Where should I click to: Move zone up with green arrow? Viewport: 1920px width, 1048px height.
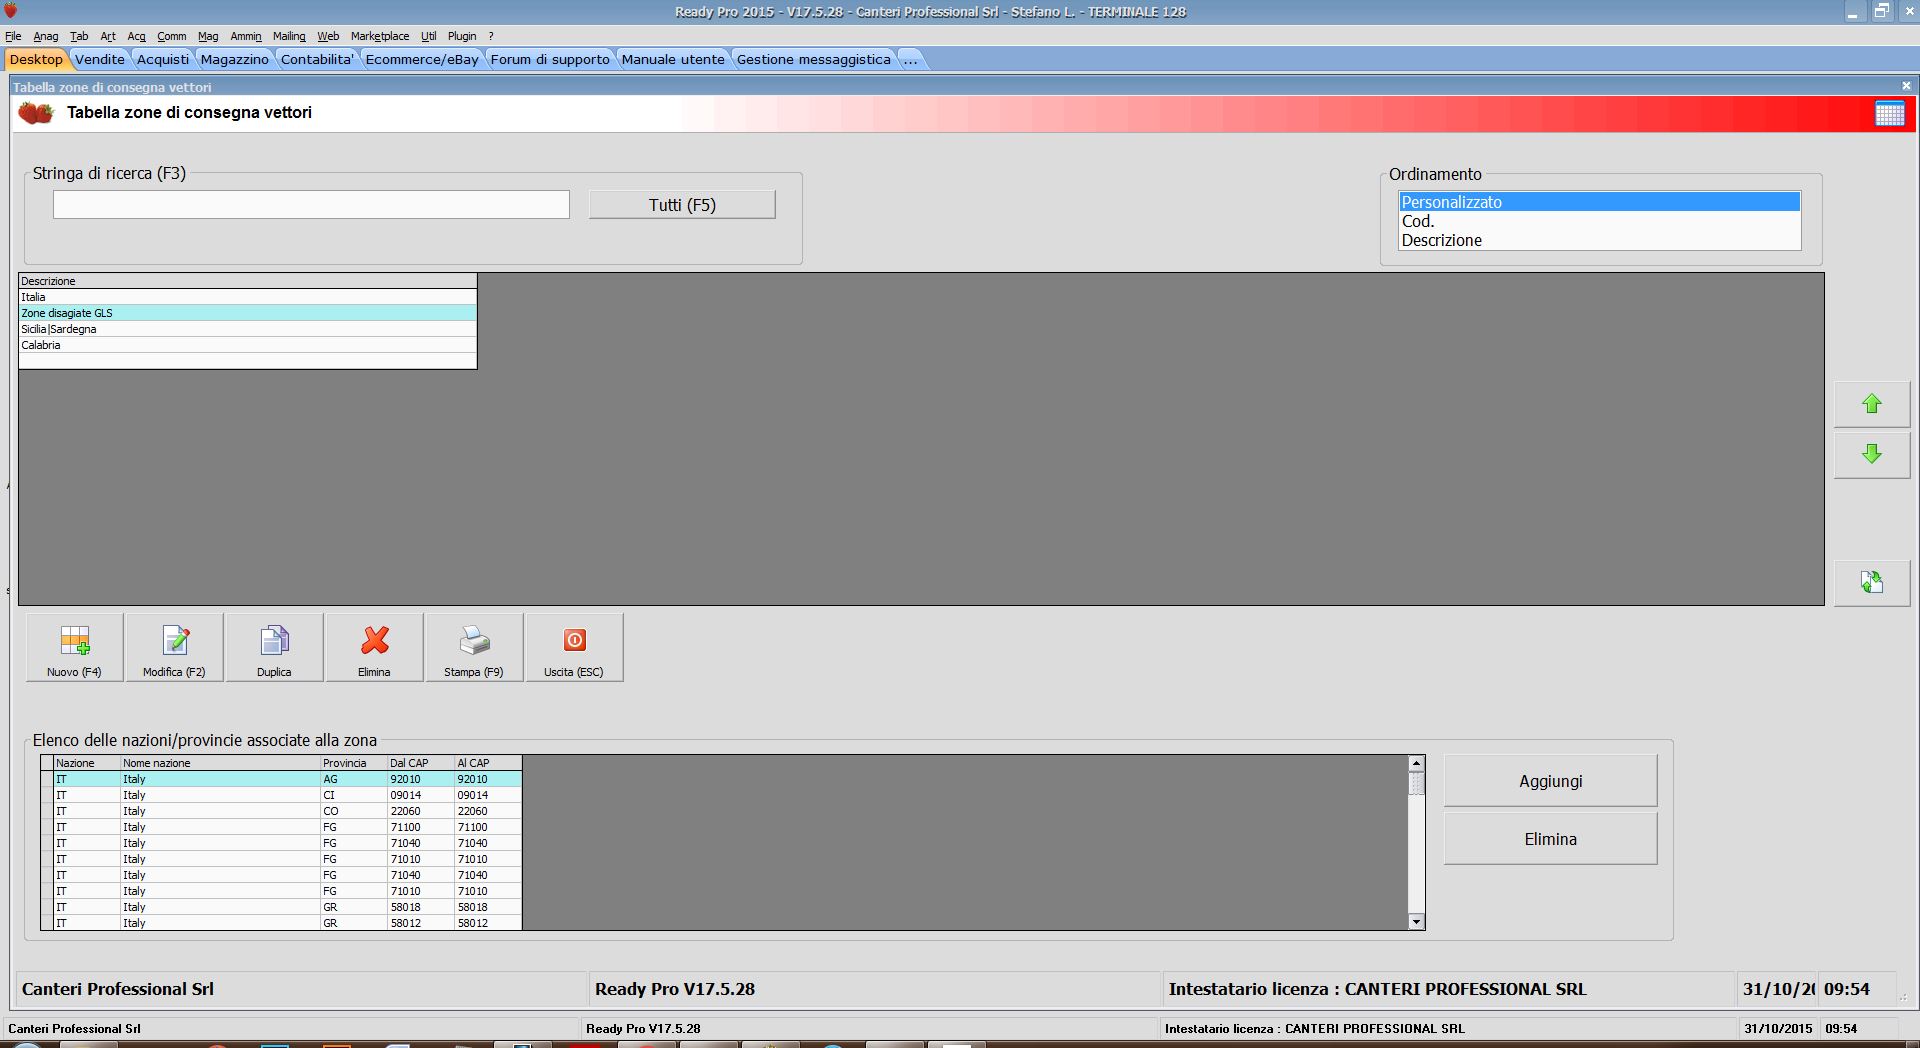coord(1872,404)
